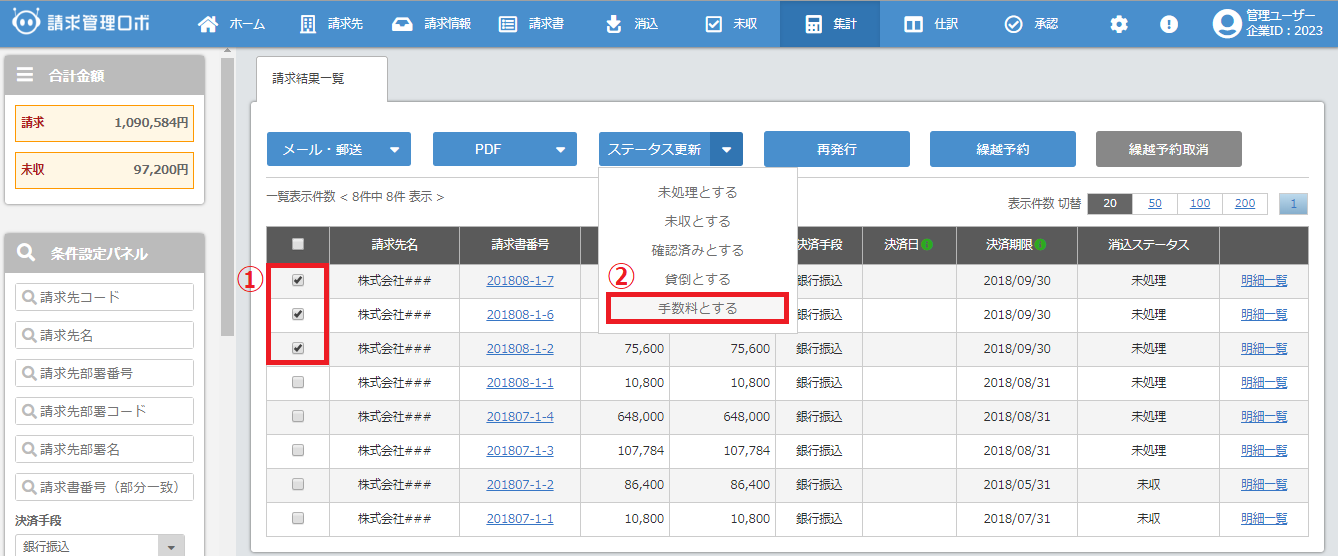1338x556 pixels.
Task: Check the row checkbox for invoice 201807-1-1
Action: 298,519
